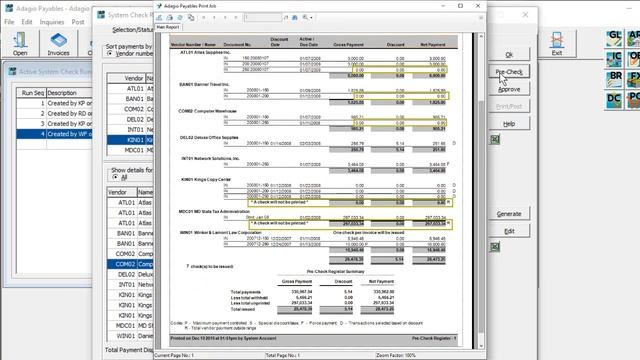Select run sequence 2 row
640x360 pixels.
54,113
